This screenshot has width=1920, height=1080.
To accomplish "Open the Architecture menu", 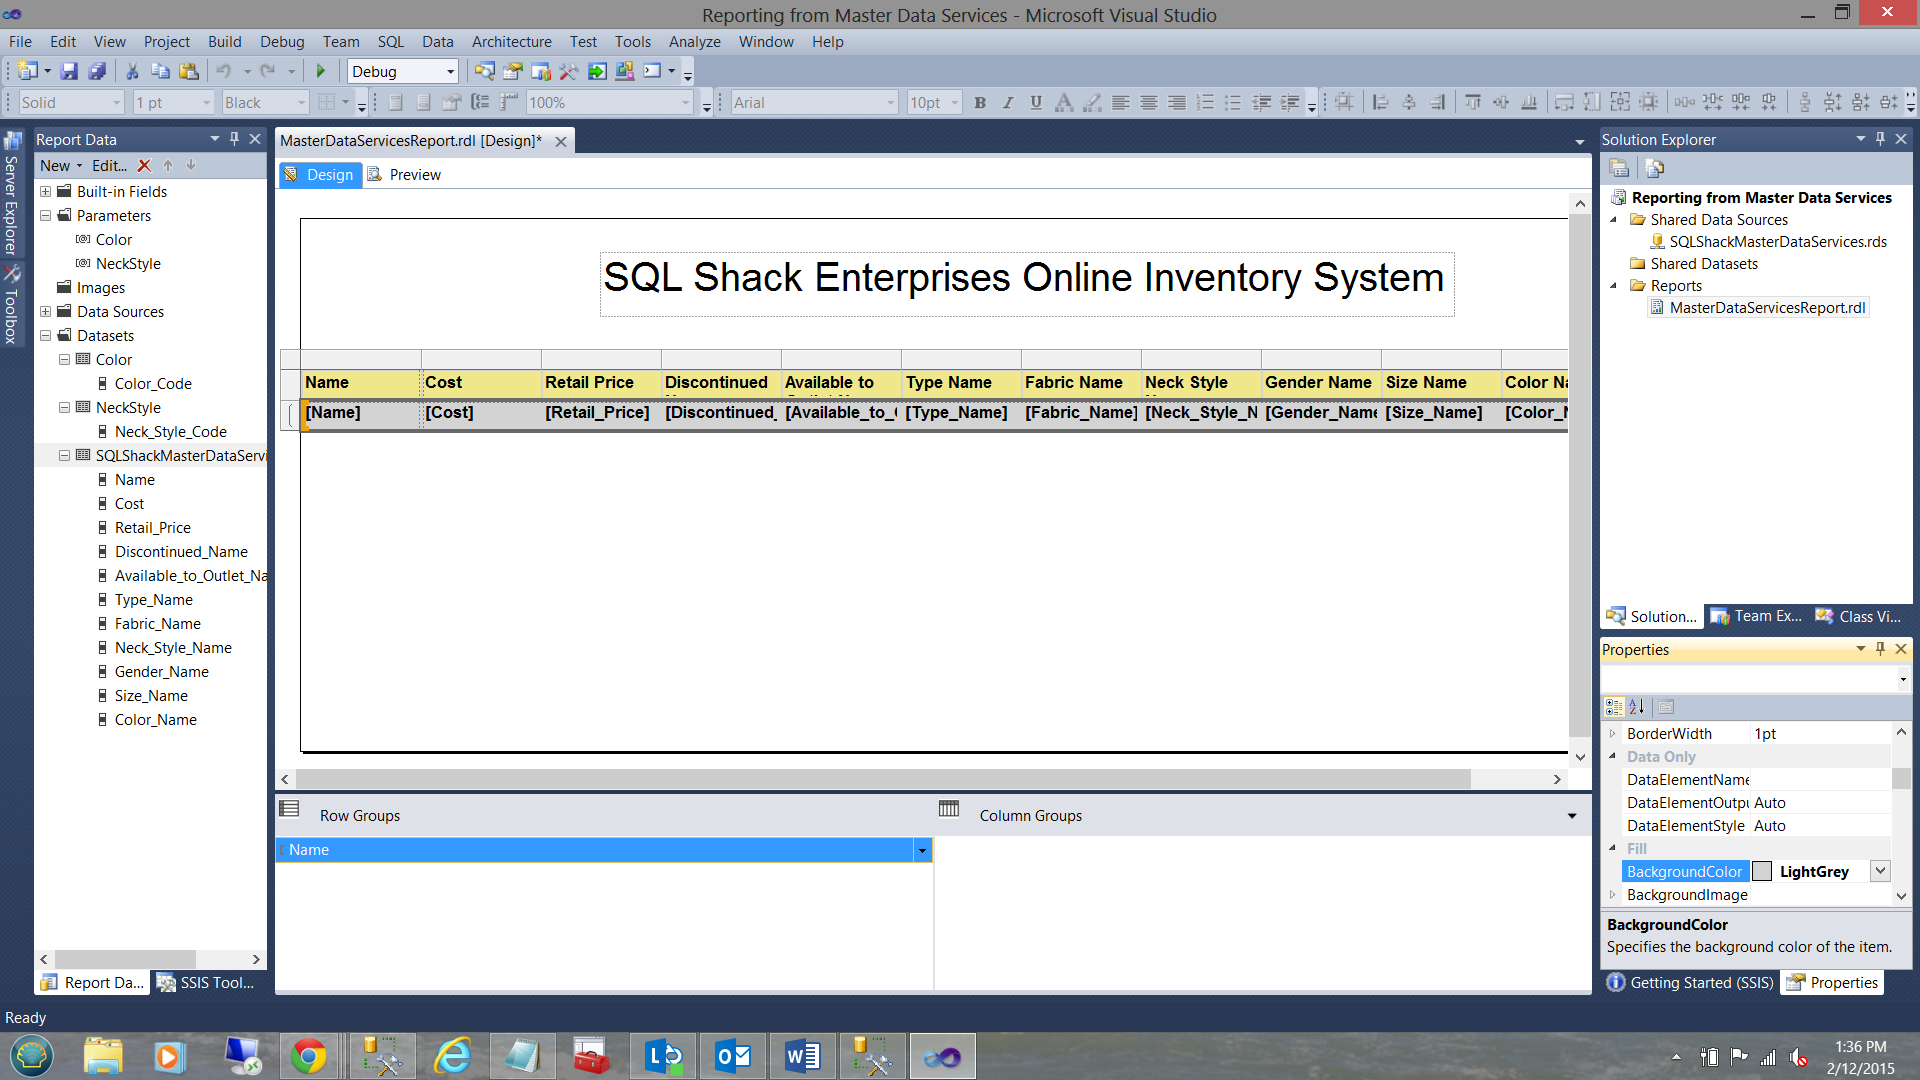I will coord(511,42).
